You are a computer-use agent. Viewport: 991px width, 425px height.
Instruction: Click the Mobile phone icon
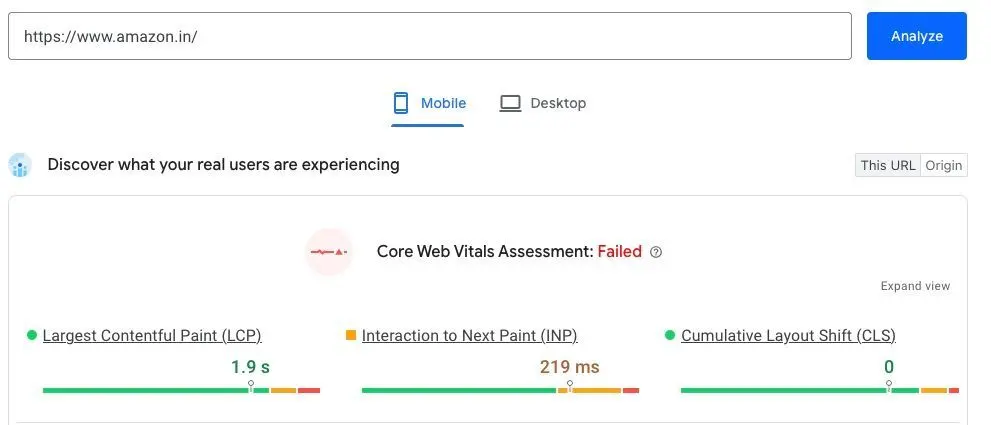tap(401, 103)
